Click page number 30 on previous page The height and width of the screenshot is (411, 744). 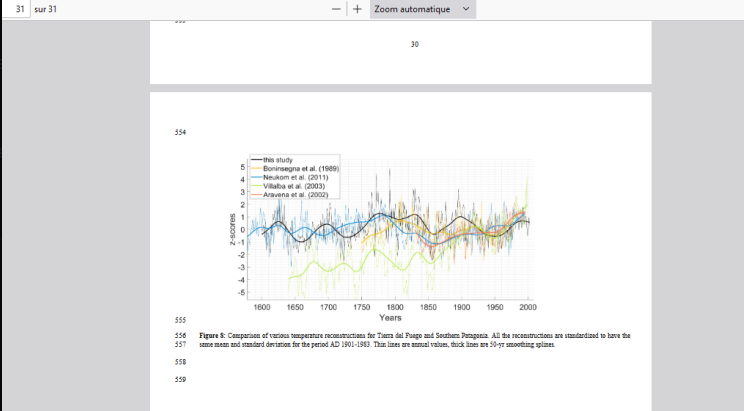tap(415, 44)
